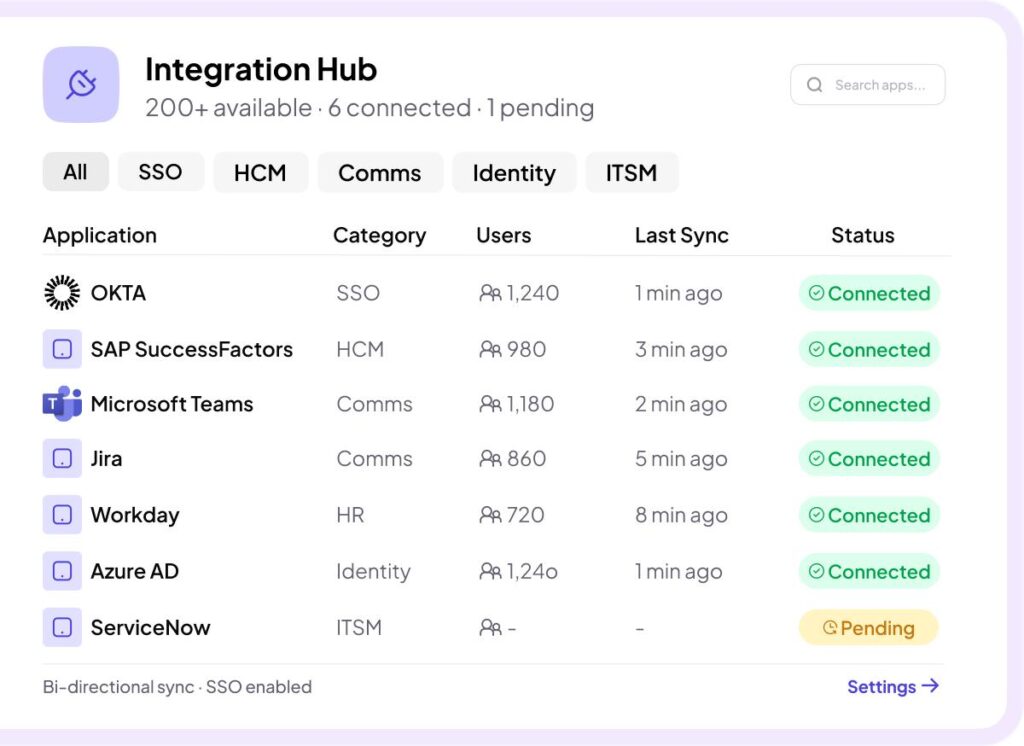Click the 860 users value

pyautogui.click(x=526, y=459)
